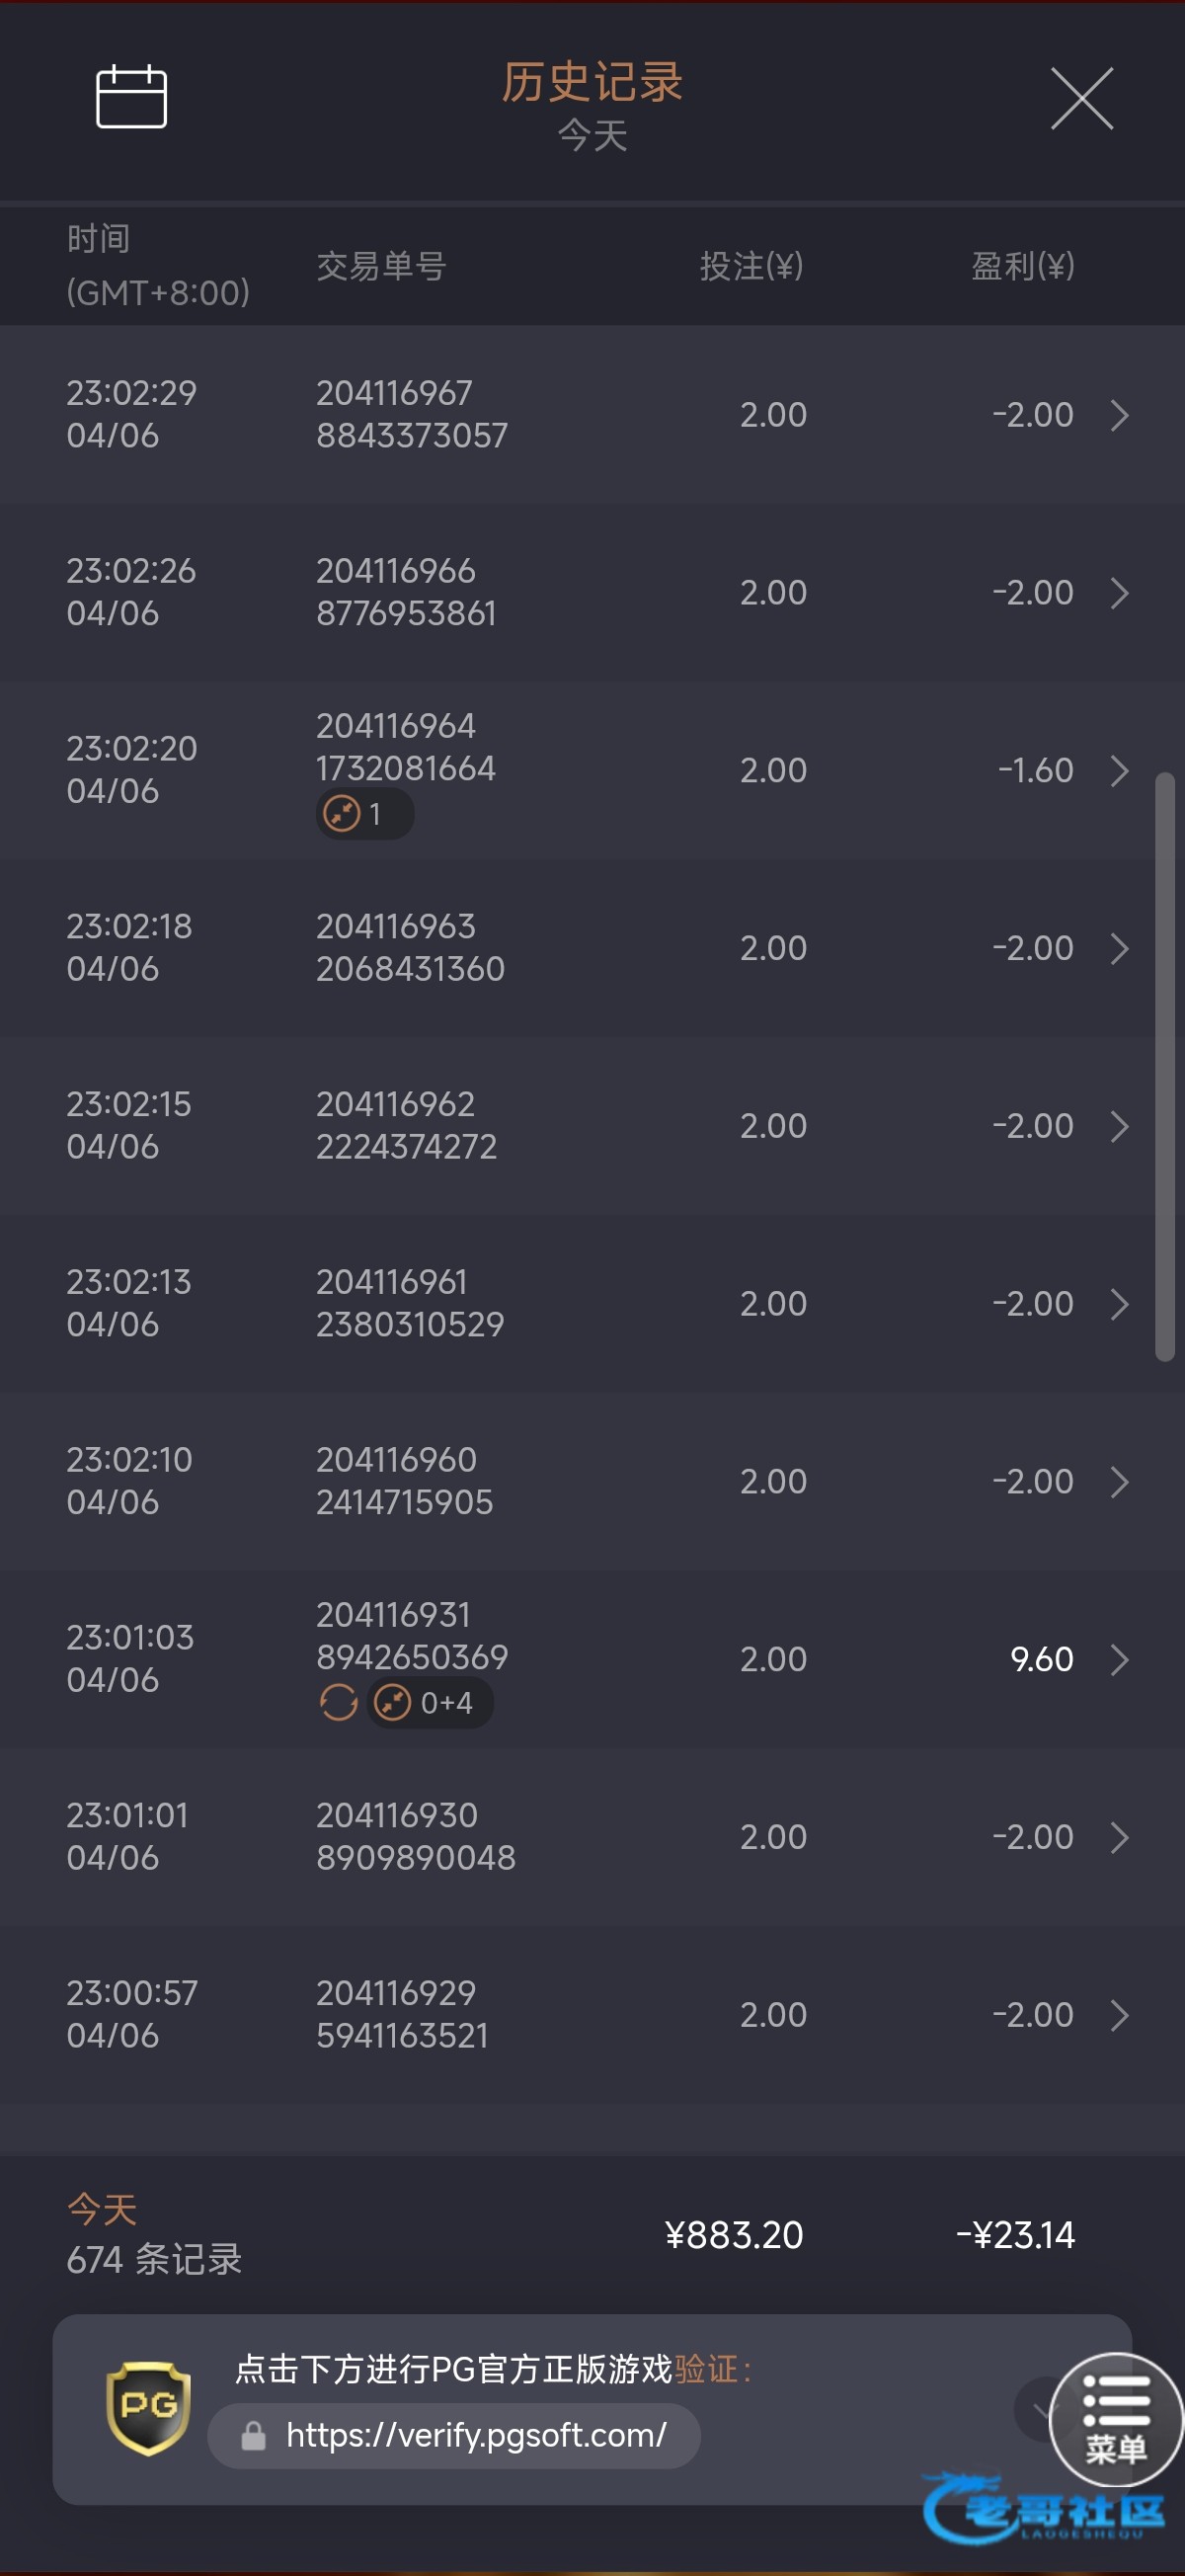Click the orange 验证 text
1185x2576 pixels.
(707, 2368)
